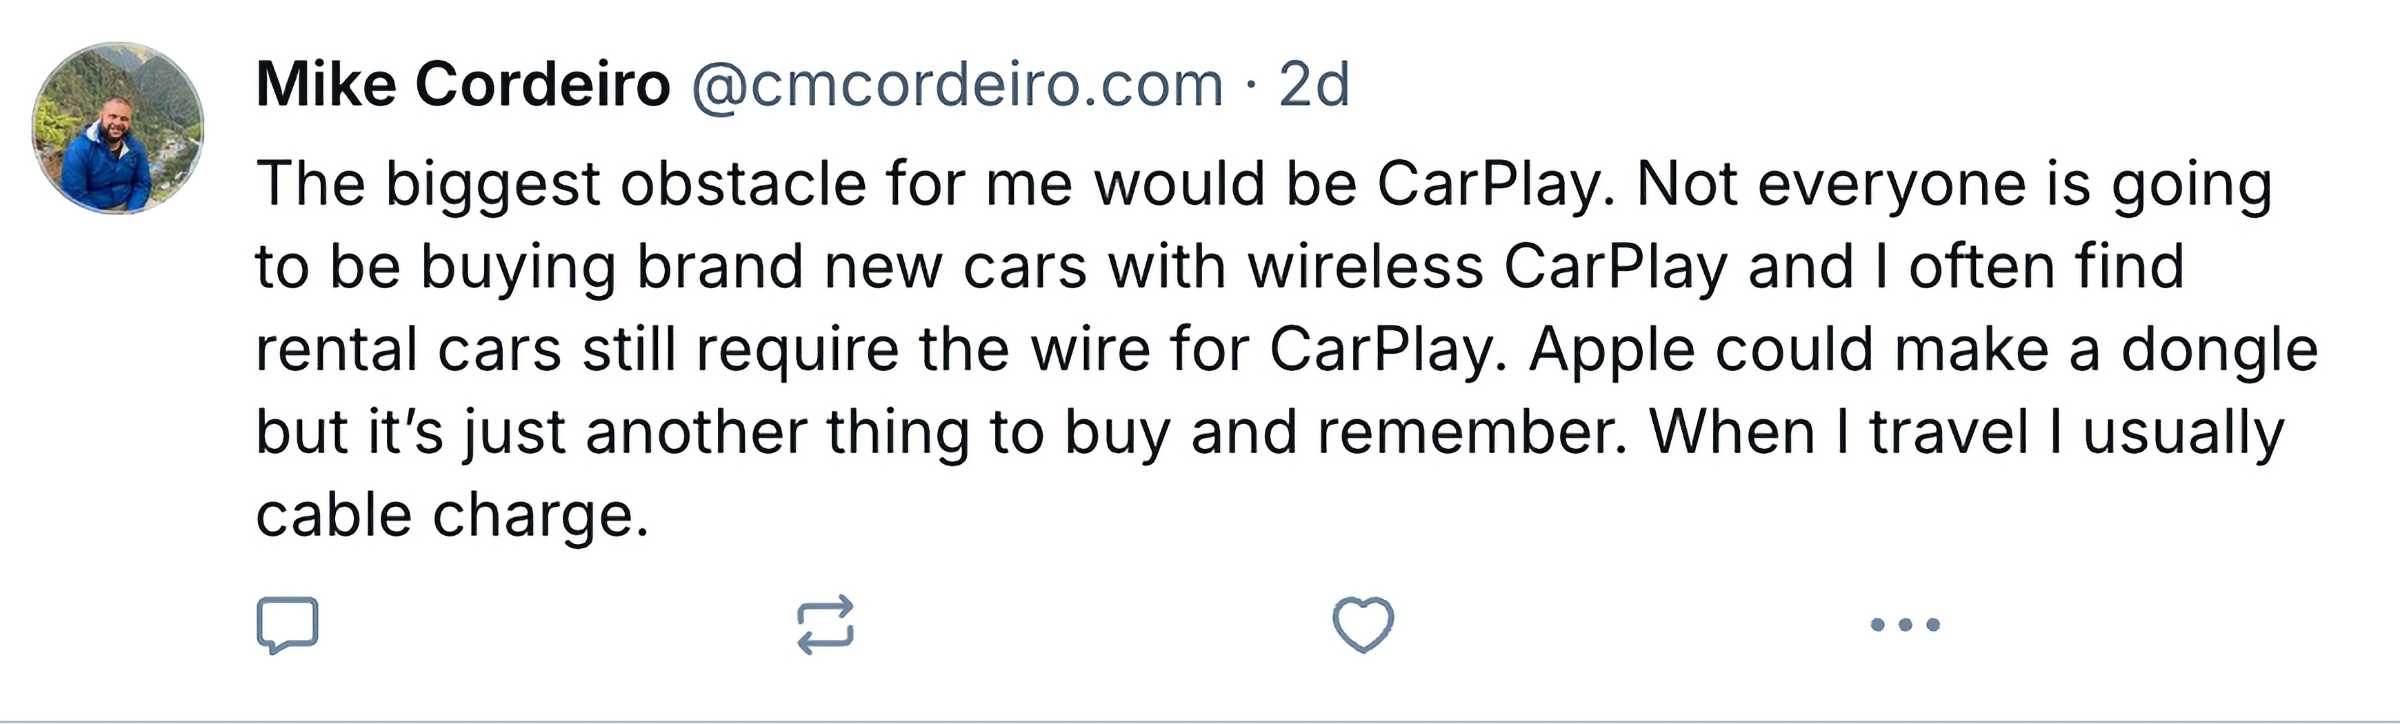This screenshot has height=724, width=2400.
Task: Click the 2d timestamp link
Action: (x=1314, y=84)
